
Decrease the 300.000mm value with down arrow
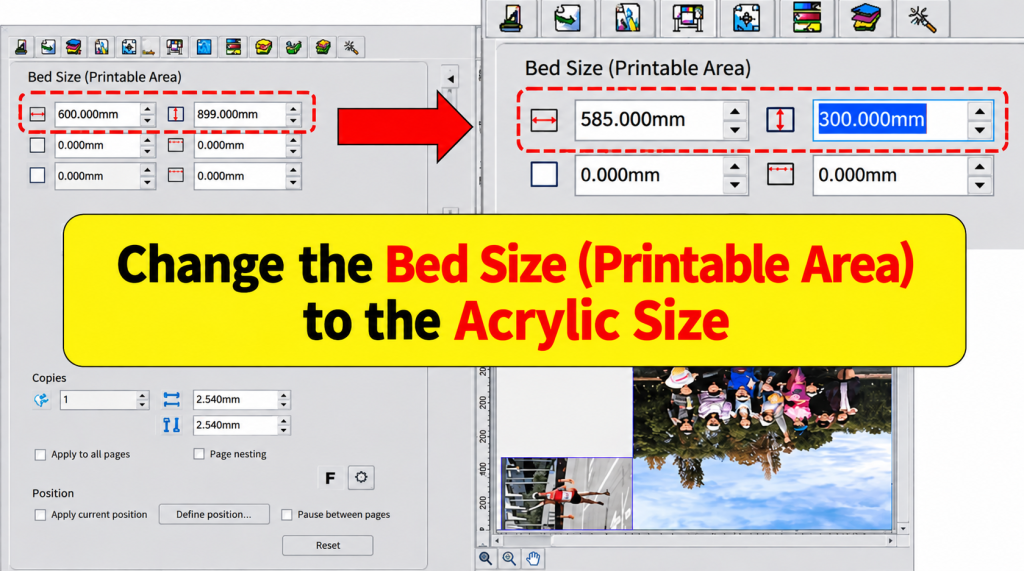[980, 130]
